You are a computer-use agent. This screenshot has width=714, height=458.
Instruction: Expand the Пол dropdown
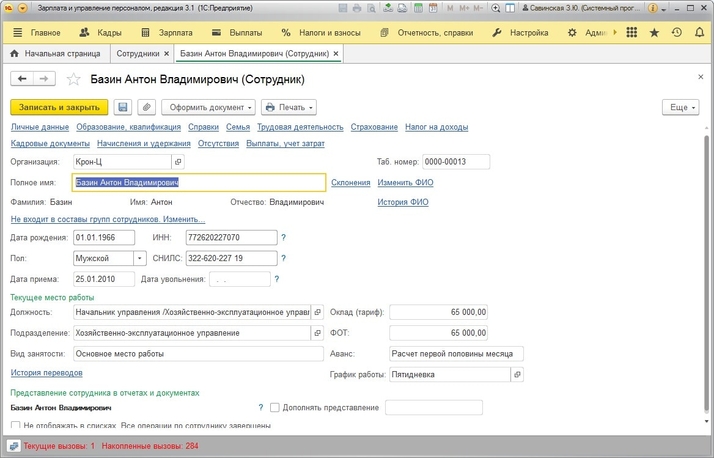tap(140, 258)
